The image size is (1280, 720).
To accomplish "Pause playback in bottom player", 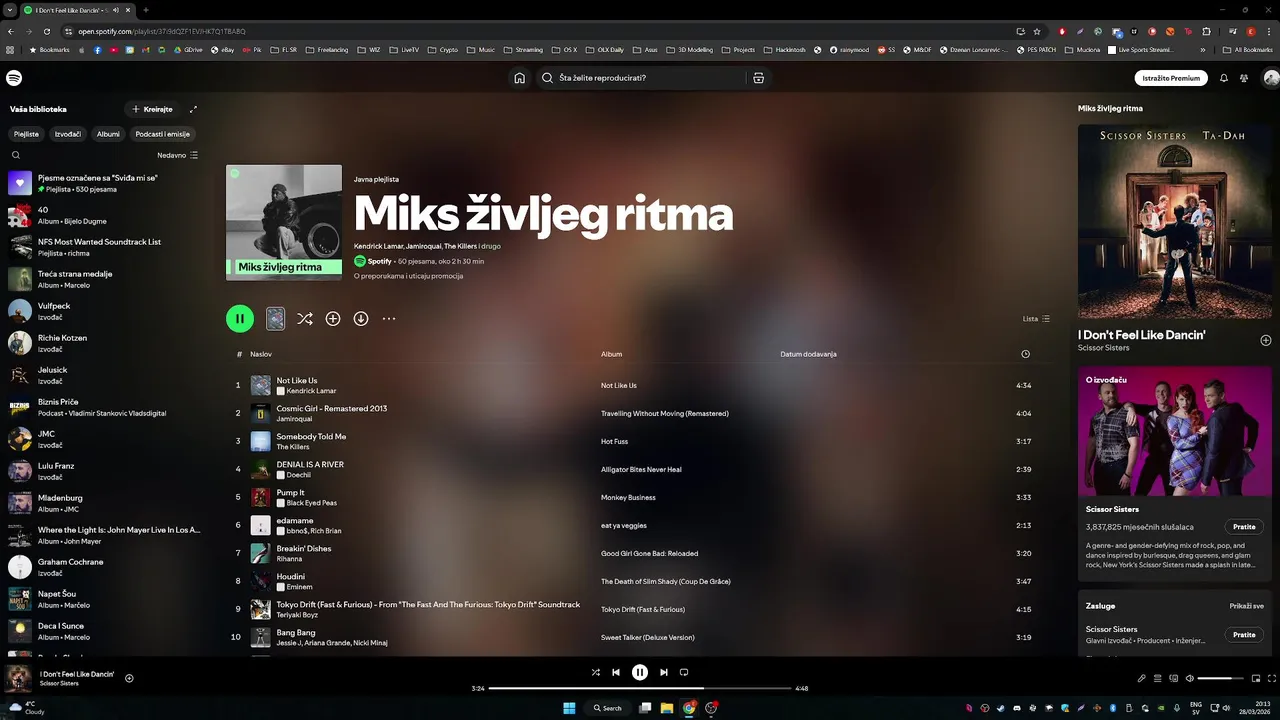I will (x=640, y=672).
